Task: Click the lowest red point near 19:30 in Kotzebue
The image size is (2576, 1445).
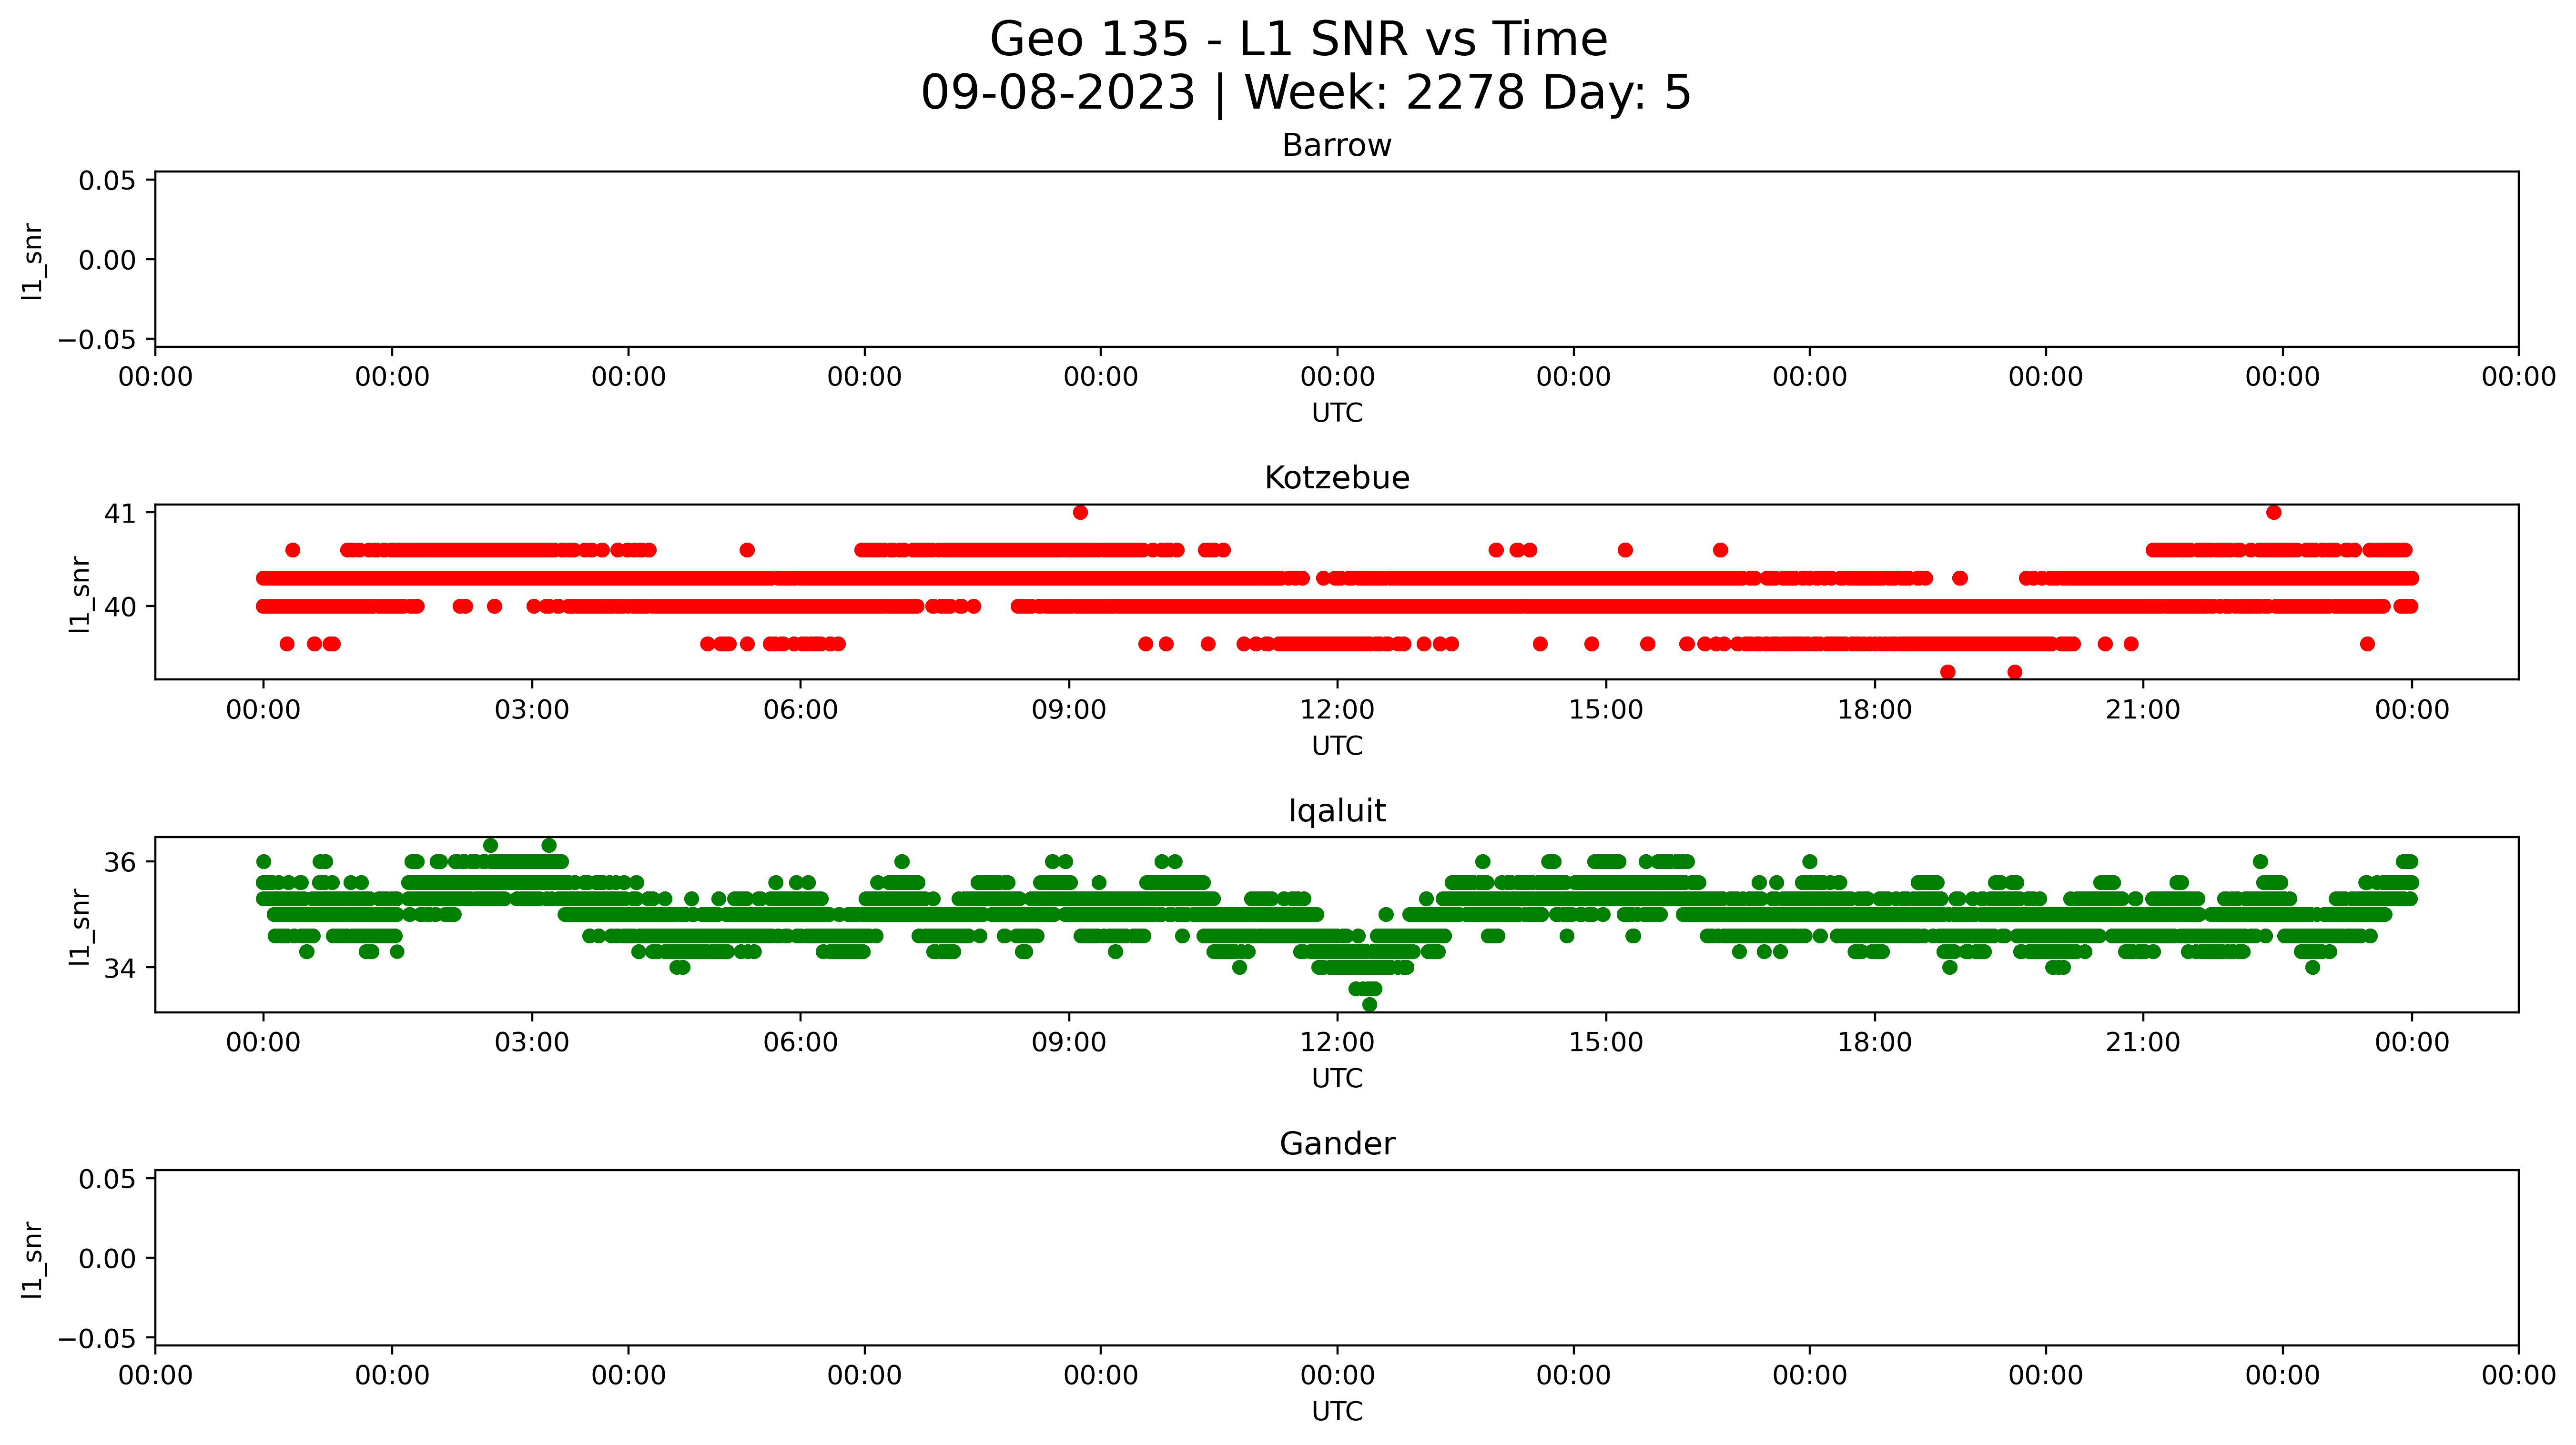Action: 2014,672
